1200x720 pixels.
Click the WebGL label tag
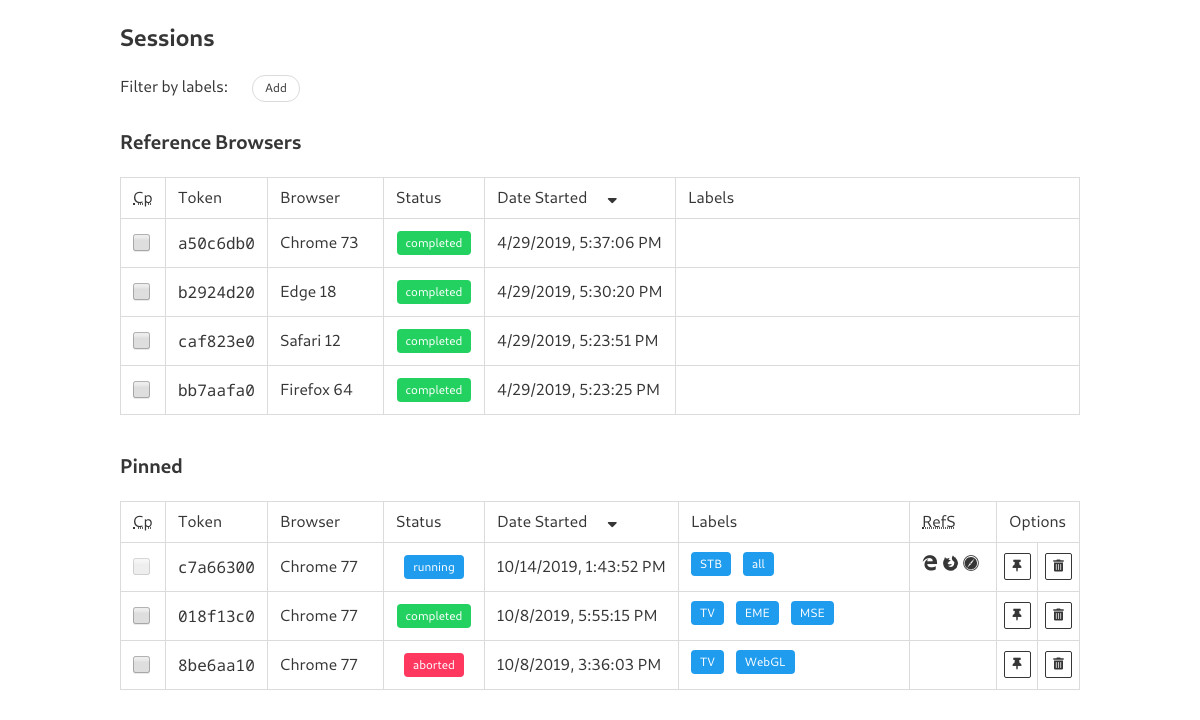[765, 662]
